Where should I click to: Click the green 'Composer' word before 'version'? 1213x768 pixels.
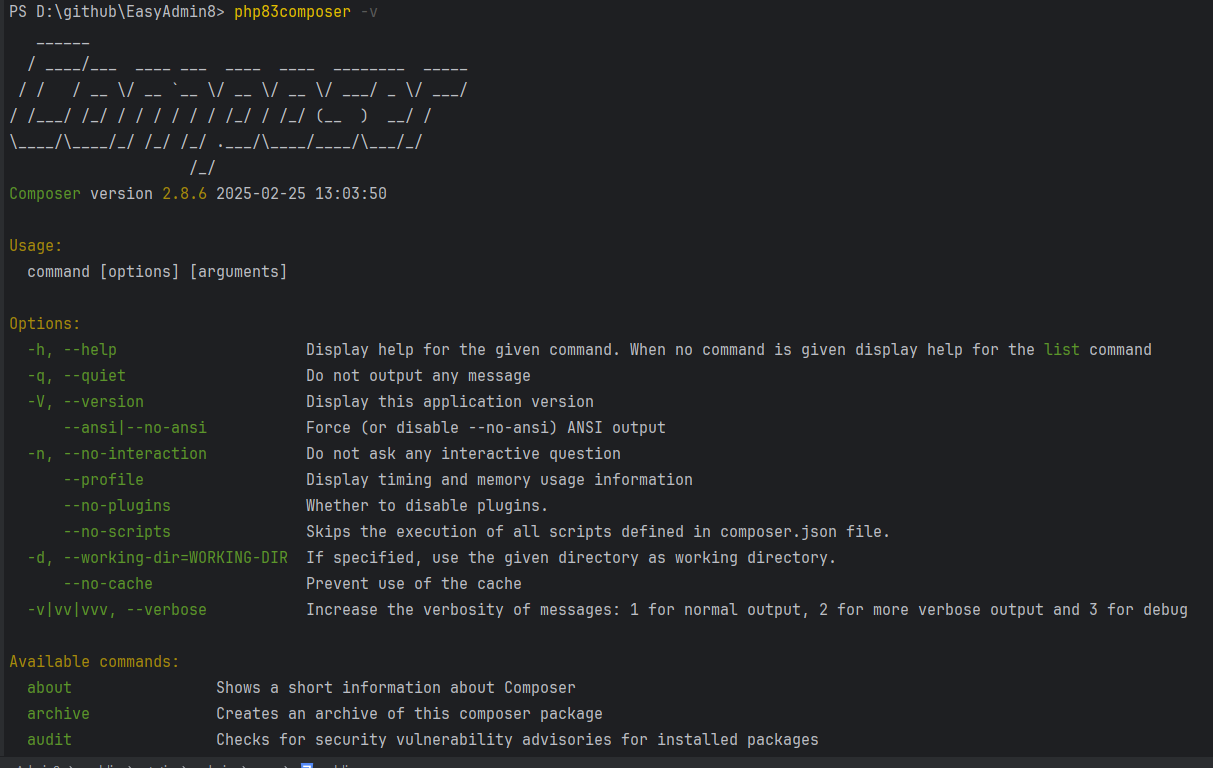coord(45,194)
